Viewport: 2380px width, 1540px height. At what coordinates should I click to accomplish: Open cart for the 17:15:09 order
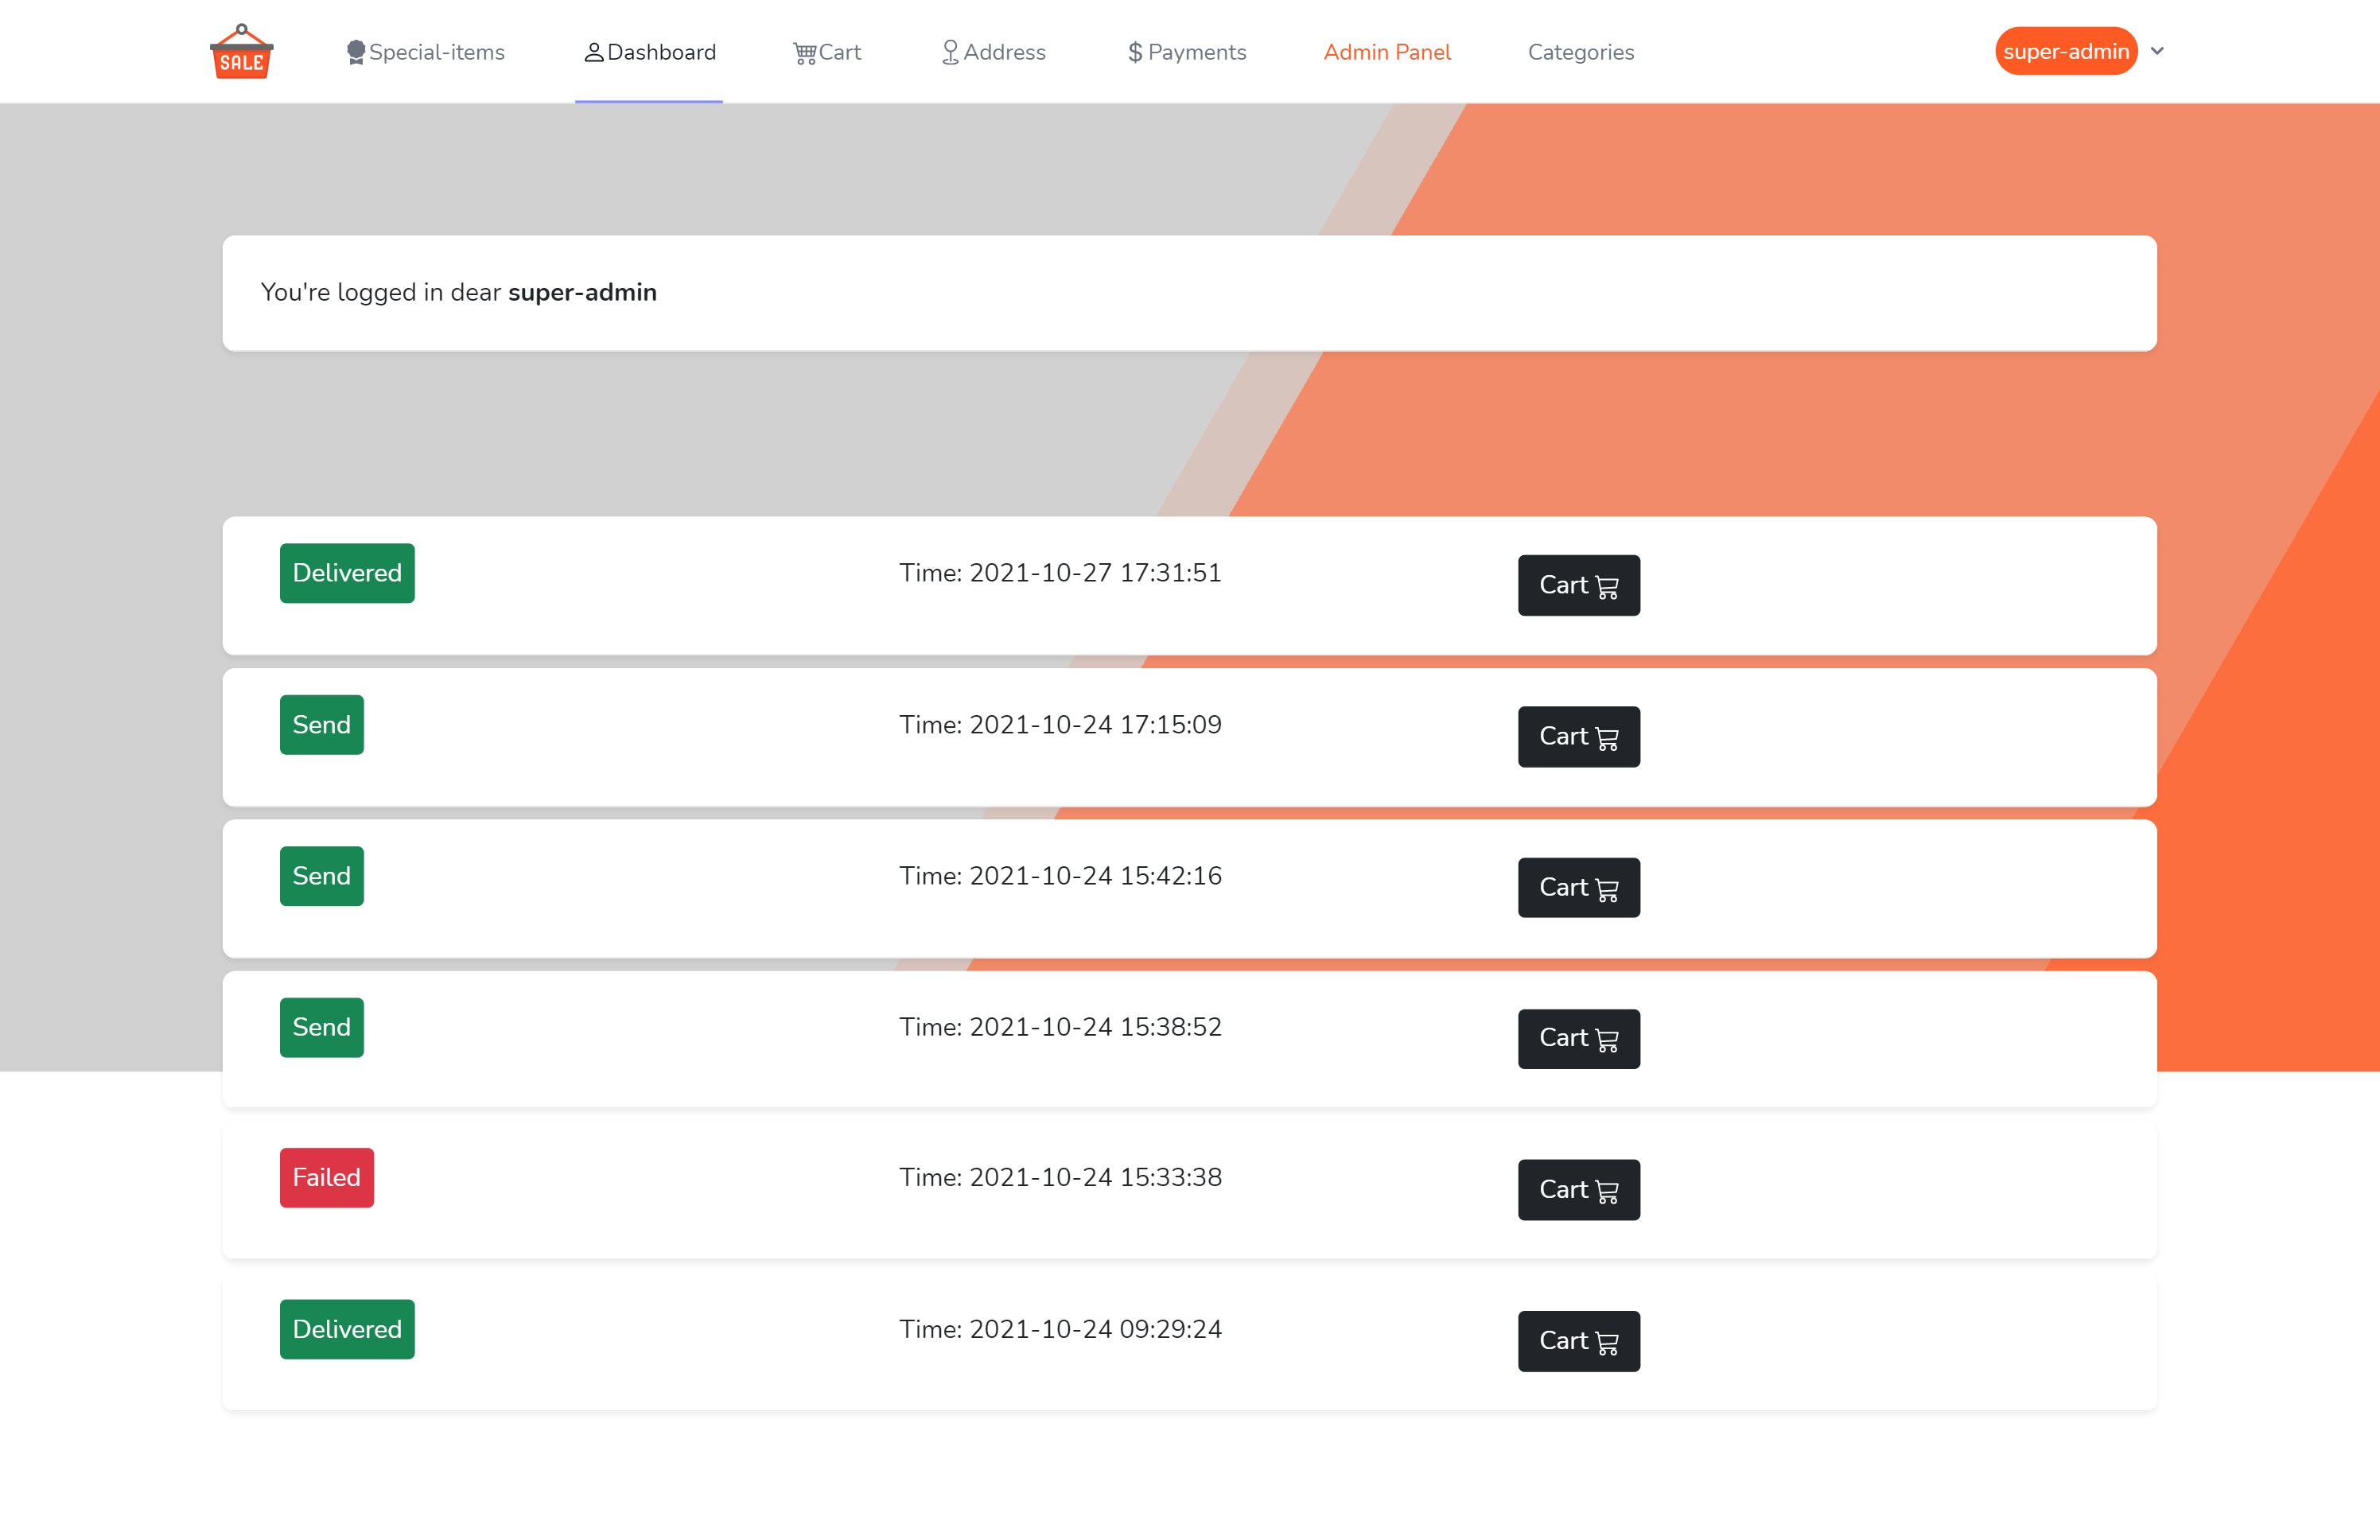point(1578,736)
